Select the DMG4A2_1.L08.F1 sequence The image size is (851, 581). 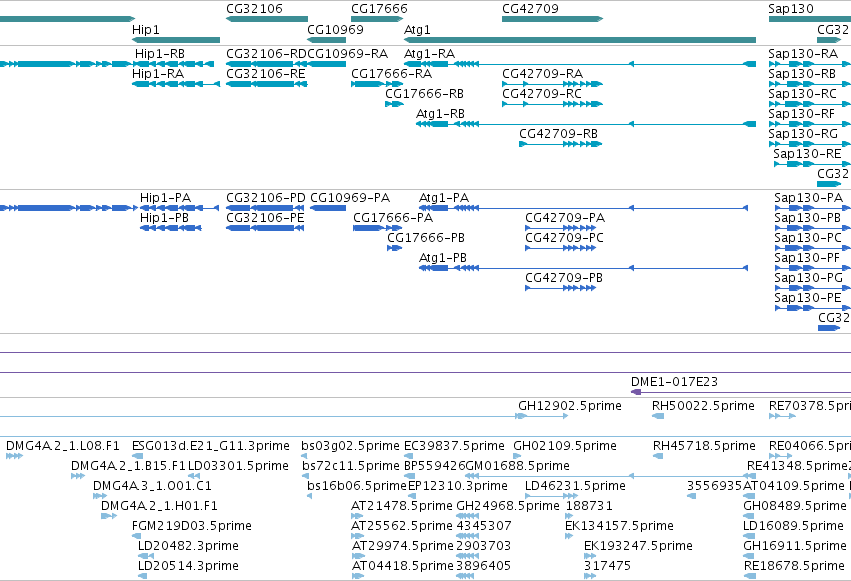14,456
